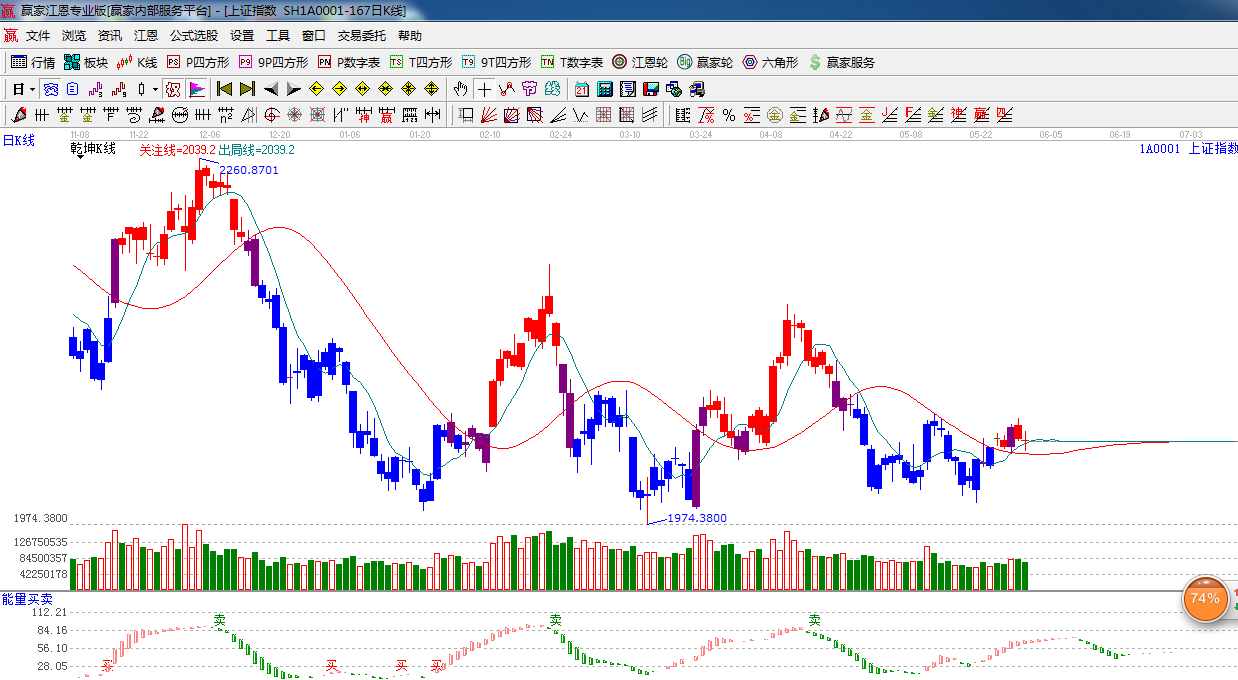This screenshot has height=680, width=1238.
Task: Toggle the hand pan tool
Action: [x=460, y=89]
